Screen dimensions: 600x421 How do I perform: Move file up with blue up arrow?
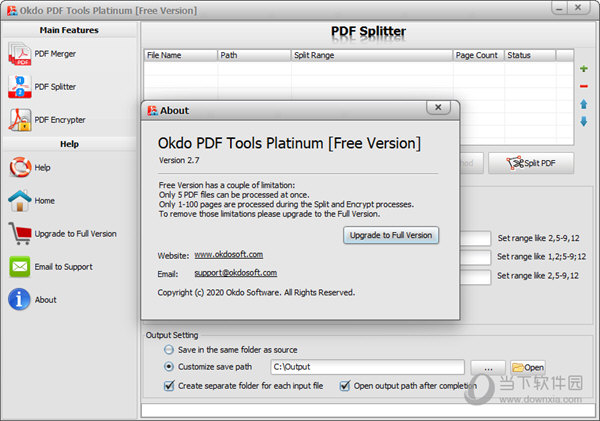[584, 104]
